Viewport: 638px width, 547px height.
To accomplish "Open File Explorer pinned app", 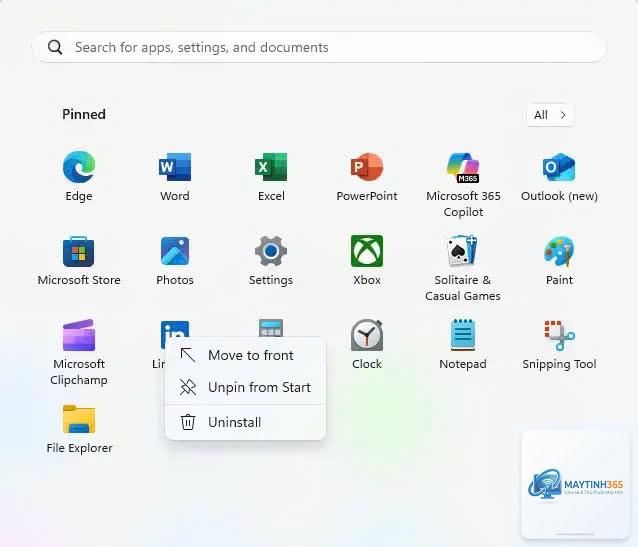I will click(79, 419).
